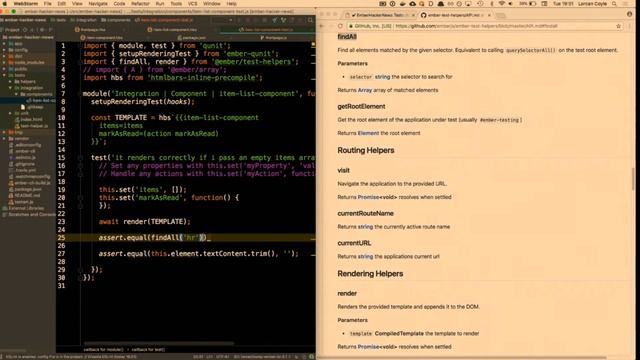Click the Element link under getRootElement
Screen dimensions: 640x360
coord(368,133)
